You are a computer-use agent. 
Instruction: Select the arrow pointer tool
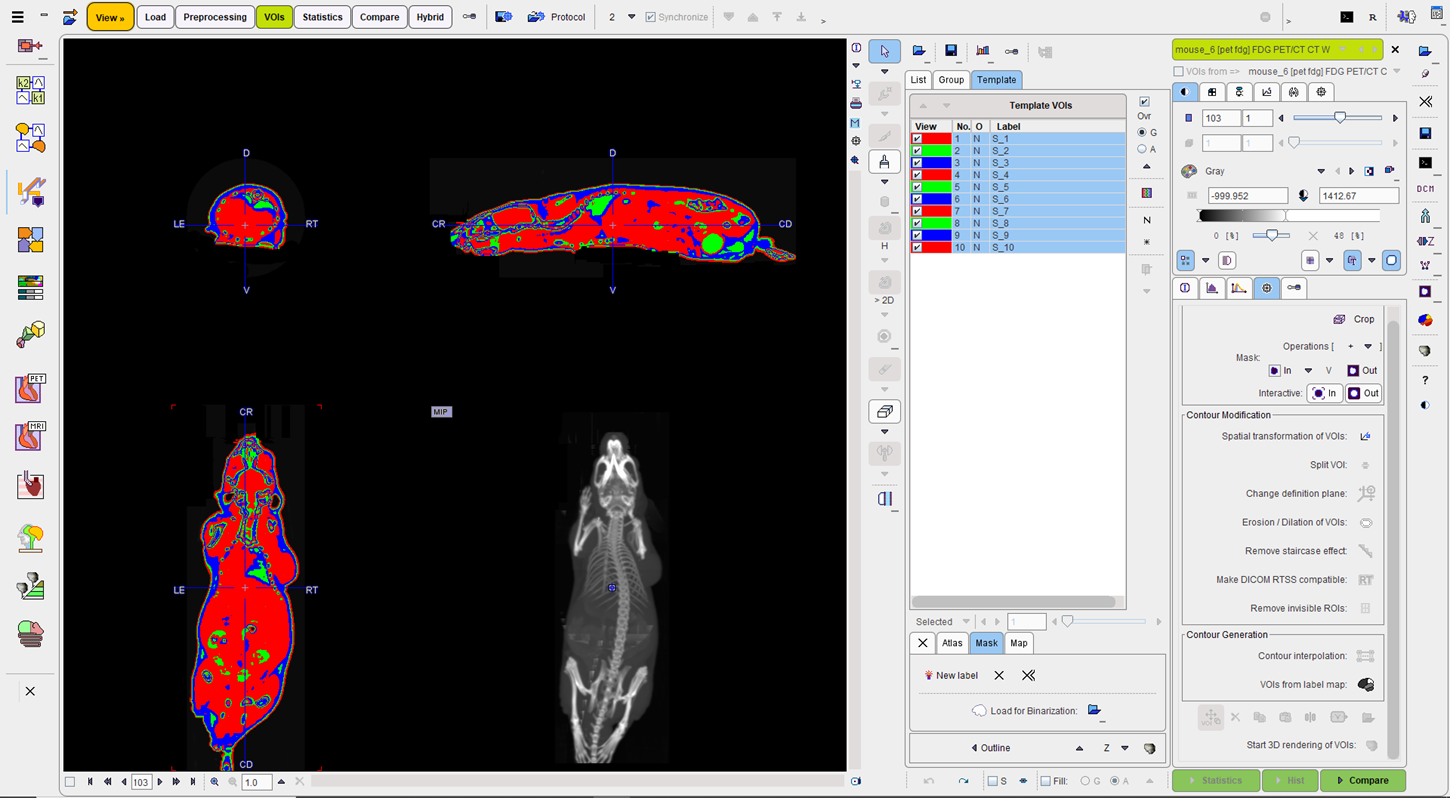[x=884, y=51]
